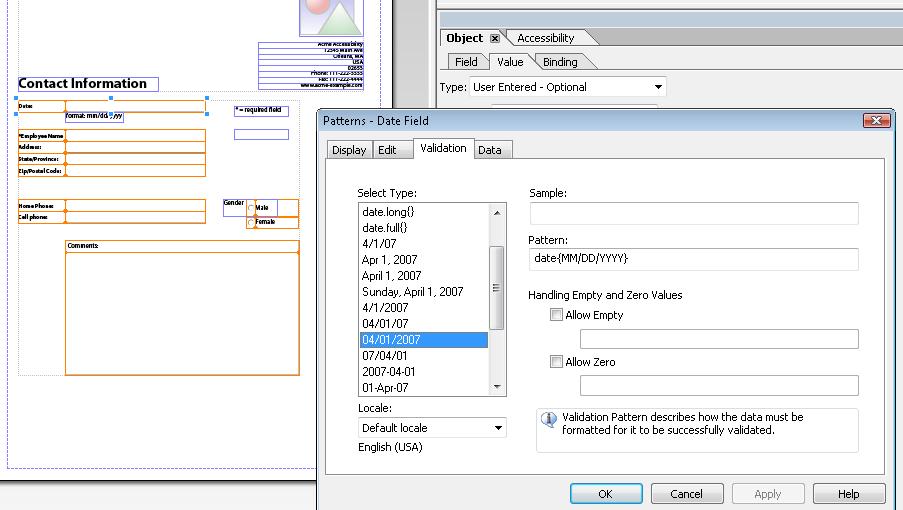Close the Patterns - Date Field dialog
The height and width of the screenshot is (510, 903).
pyautogui.click(x=875, y=120)
